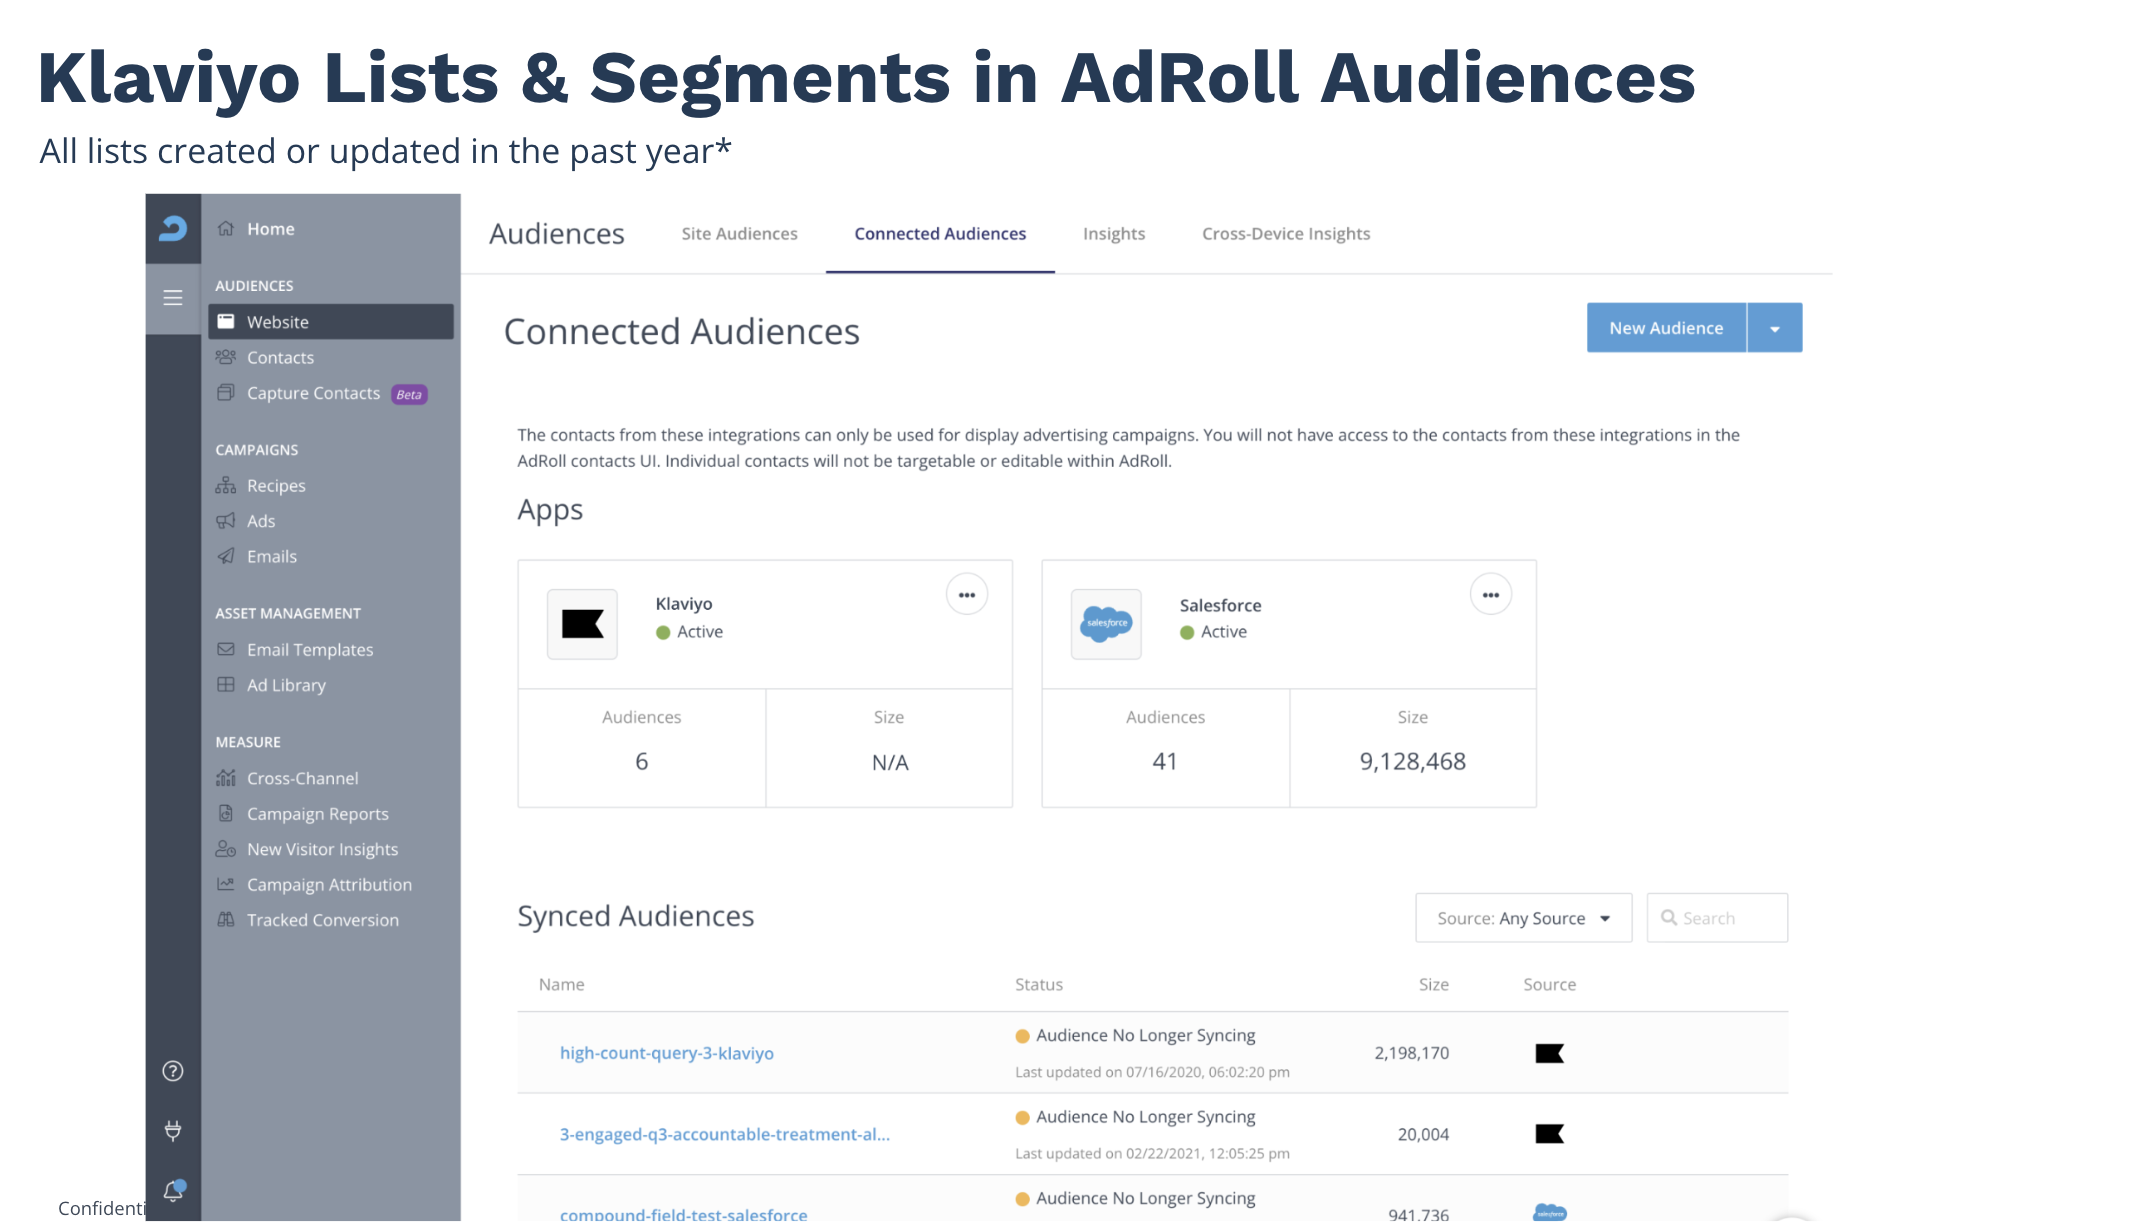Open Klaviyo card three-dot menu
Screen dimensions: 2130x1232
pos(966,595)
